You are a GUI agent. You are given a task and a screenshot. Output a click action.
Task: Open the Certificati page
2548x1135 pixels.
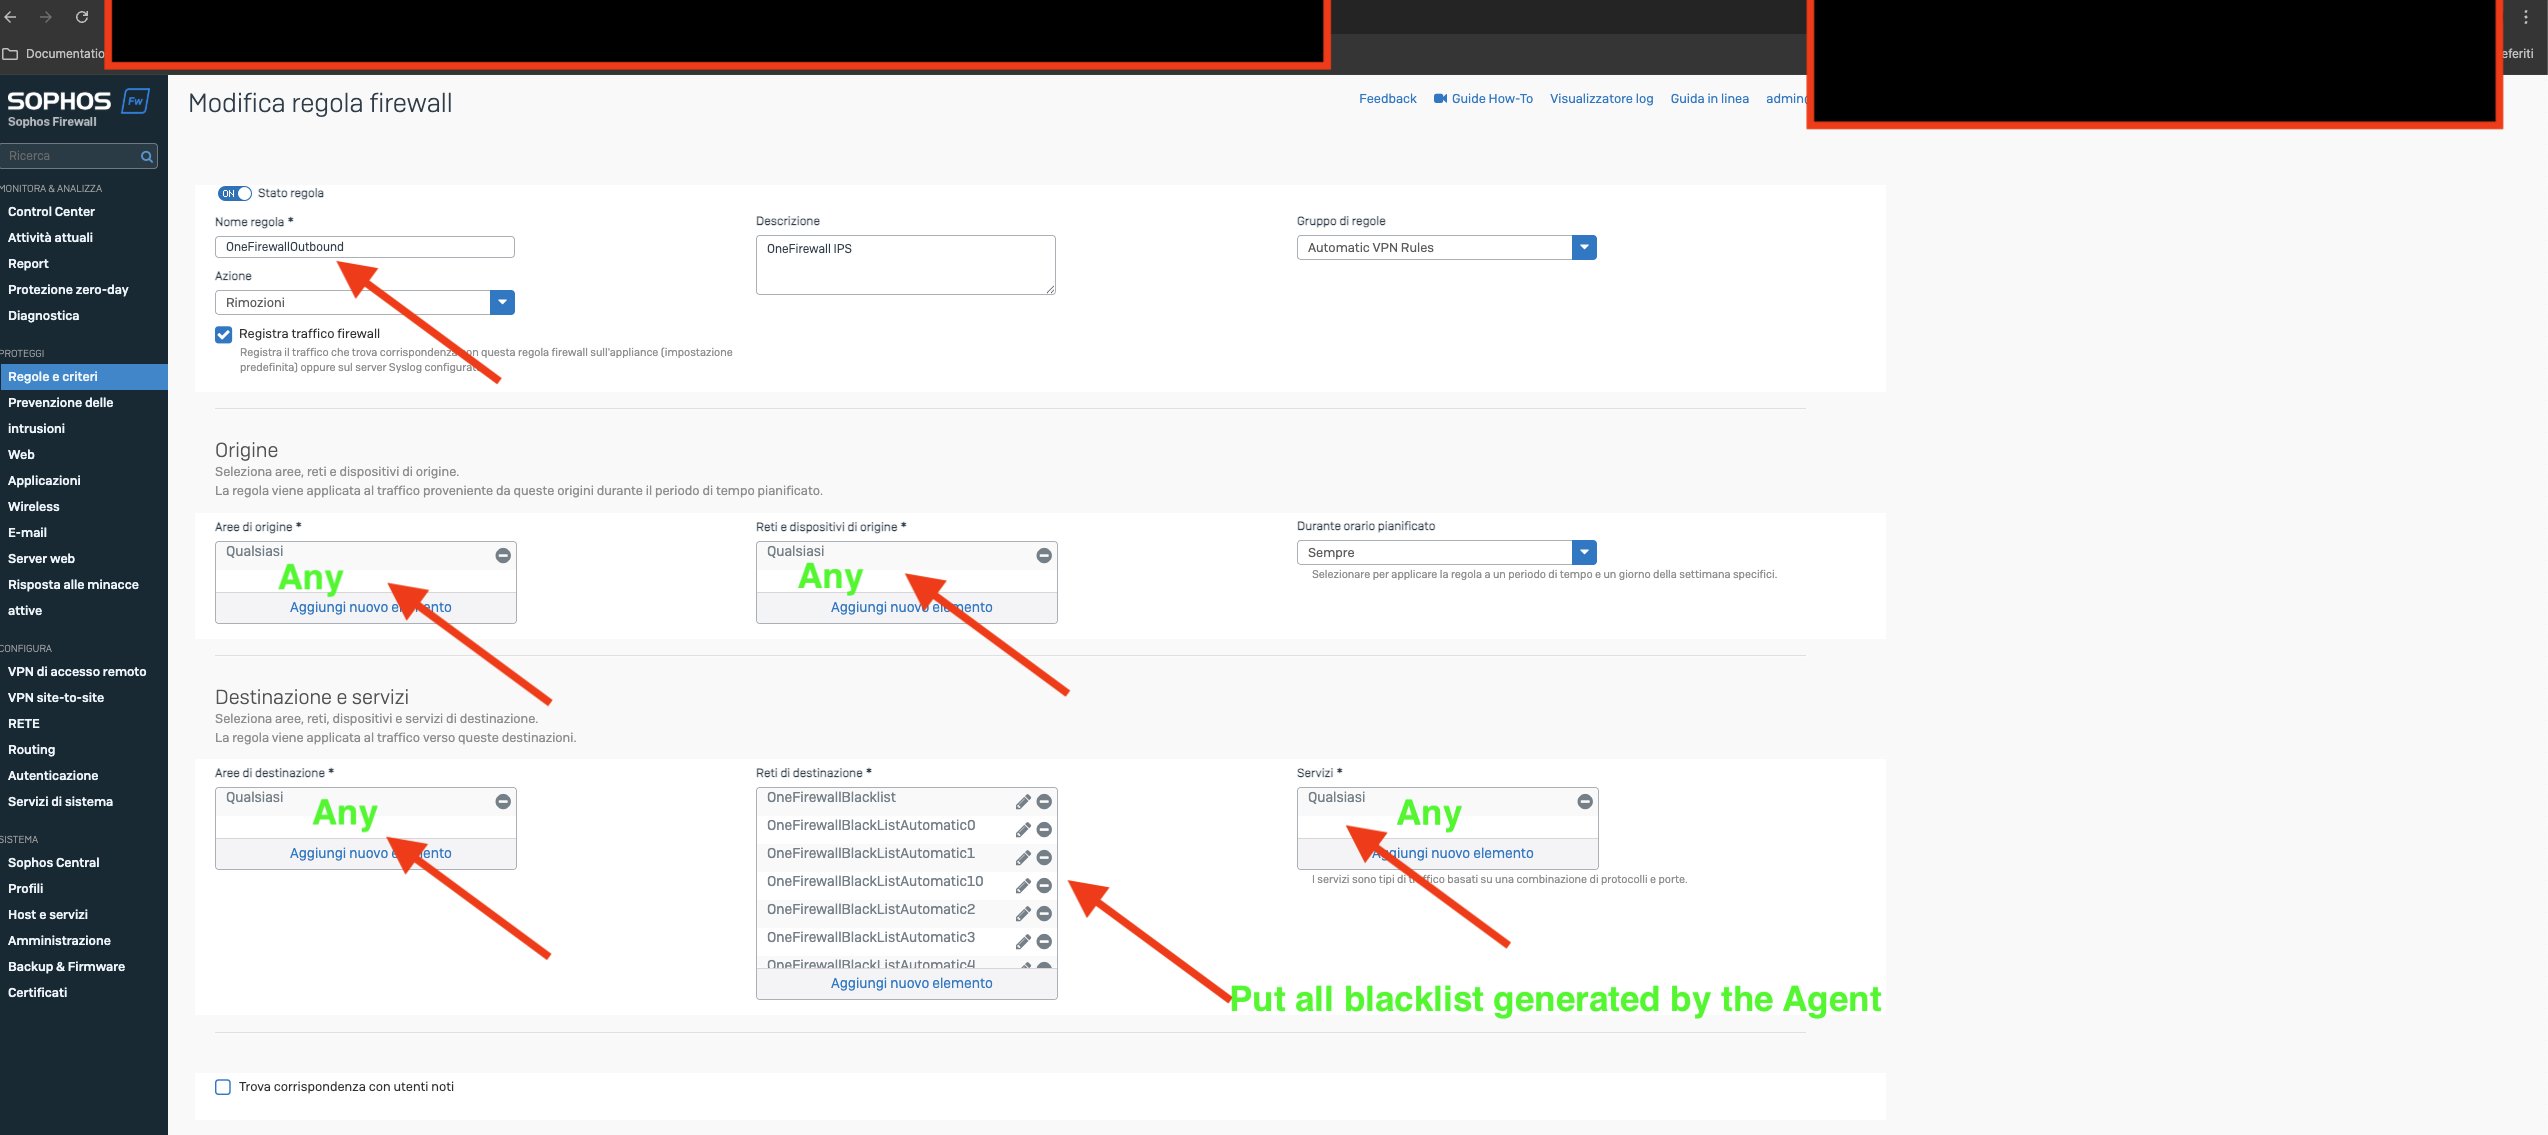tap(37, 993)
